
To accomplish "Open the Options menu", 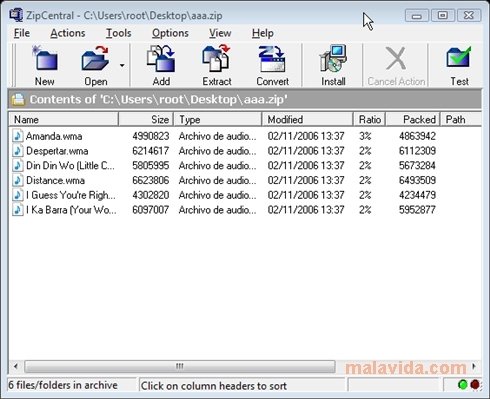I will 170,33.
